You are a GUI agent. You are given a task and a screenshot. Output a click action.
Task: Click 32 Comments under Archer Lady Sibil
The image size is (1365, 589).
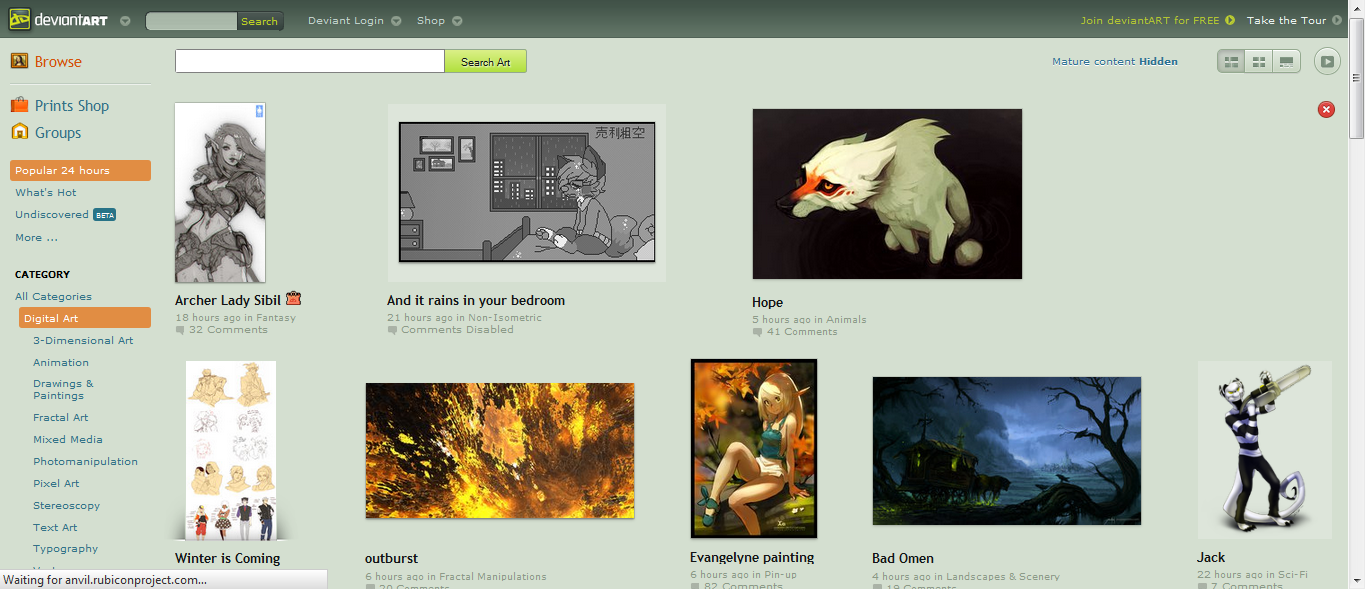228,330
